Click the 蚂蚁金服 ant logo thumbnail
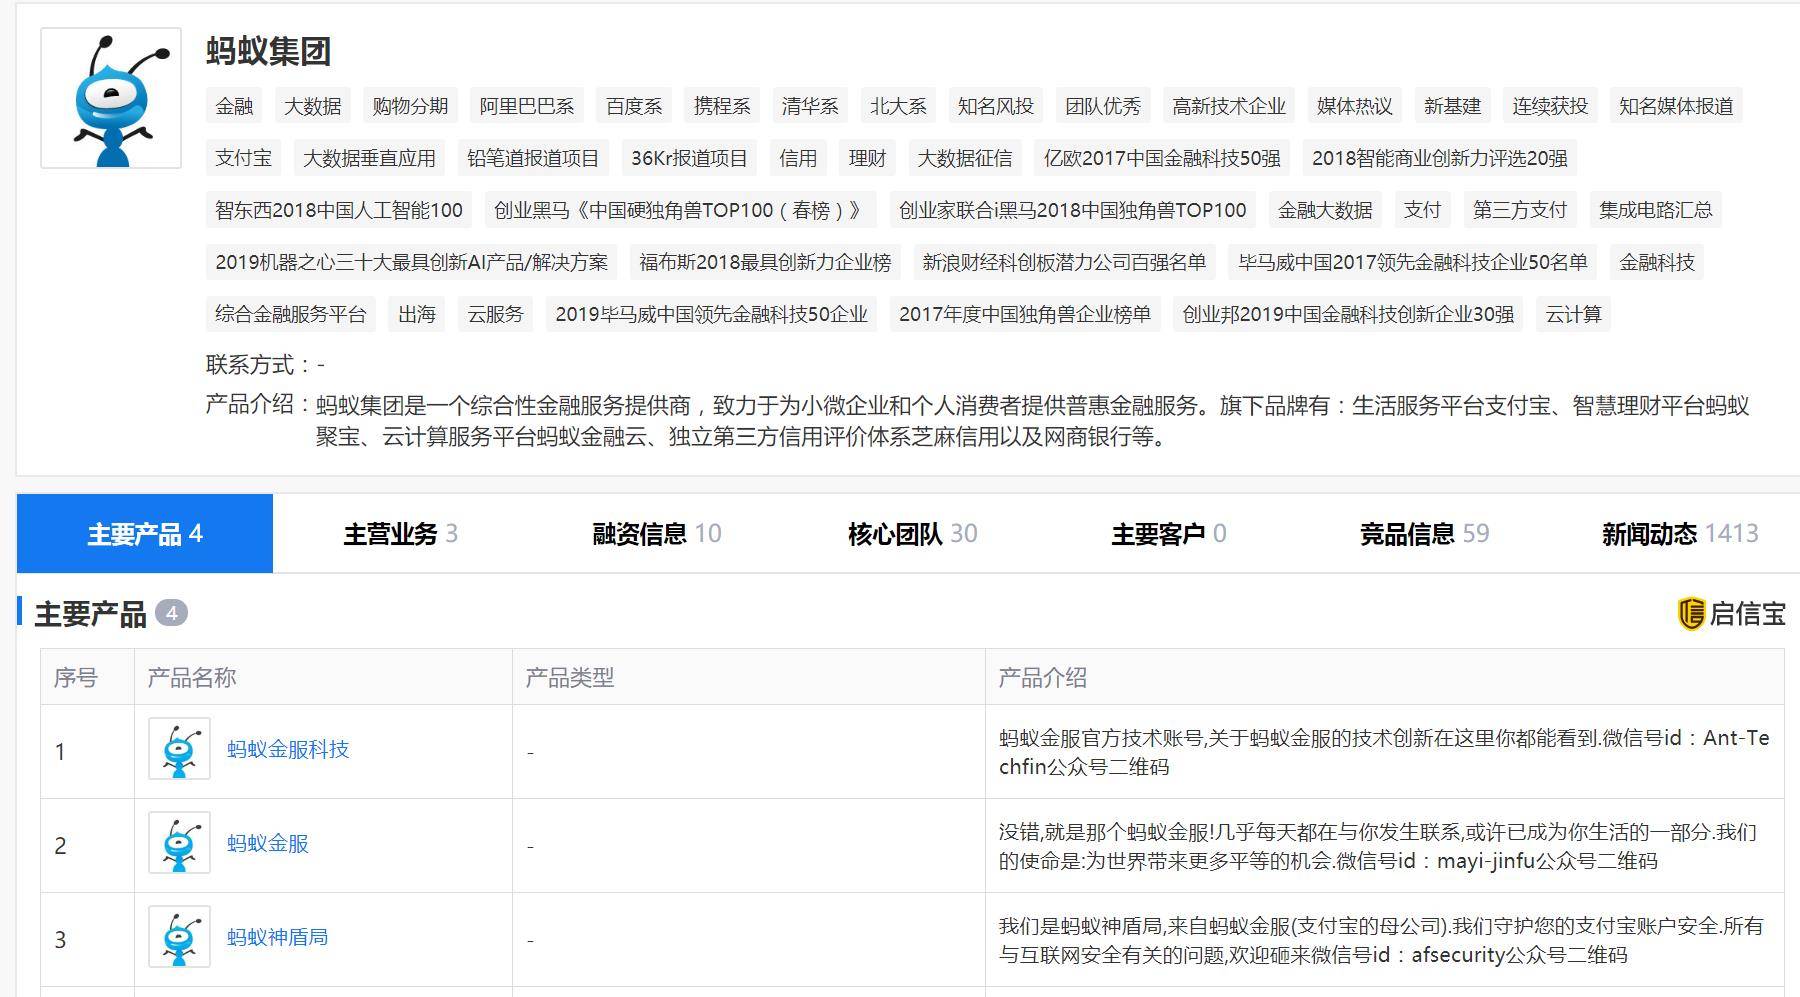The image size is (1800, 997). point(180,843)
